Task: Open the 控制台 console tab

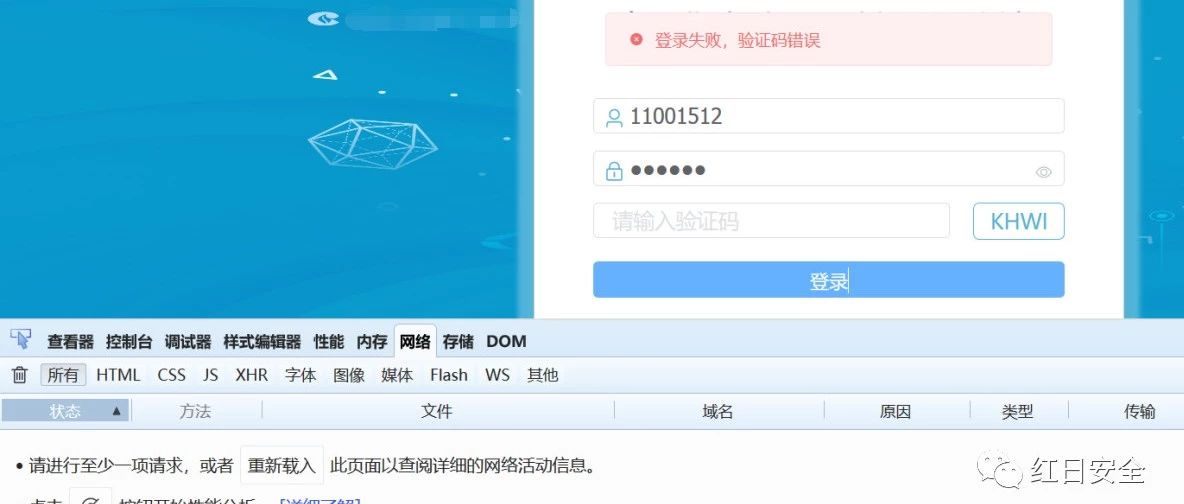Action: pos(129,342)
